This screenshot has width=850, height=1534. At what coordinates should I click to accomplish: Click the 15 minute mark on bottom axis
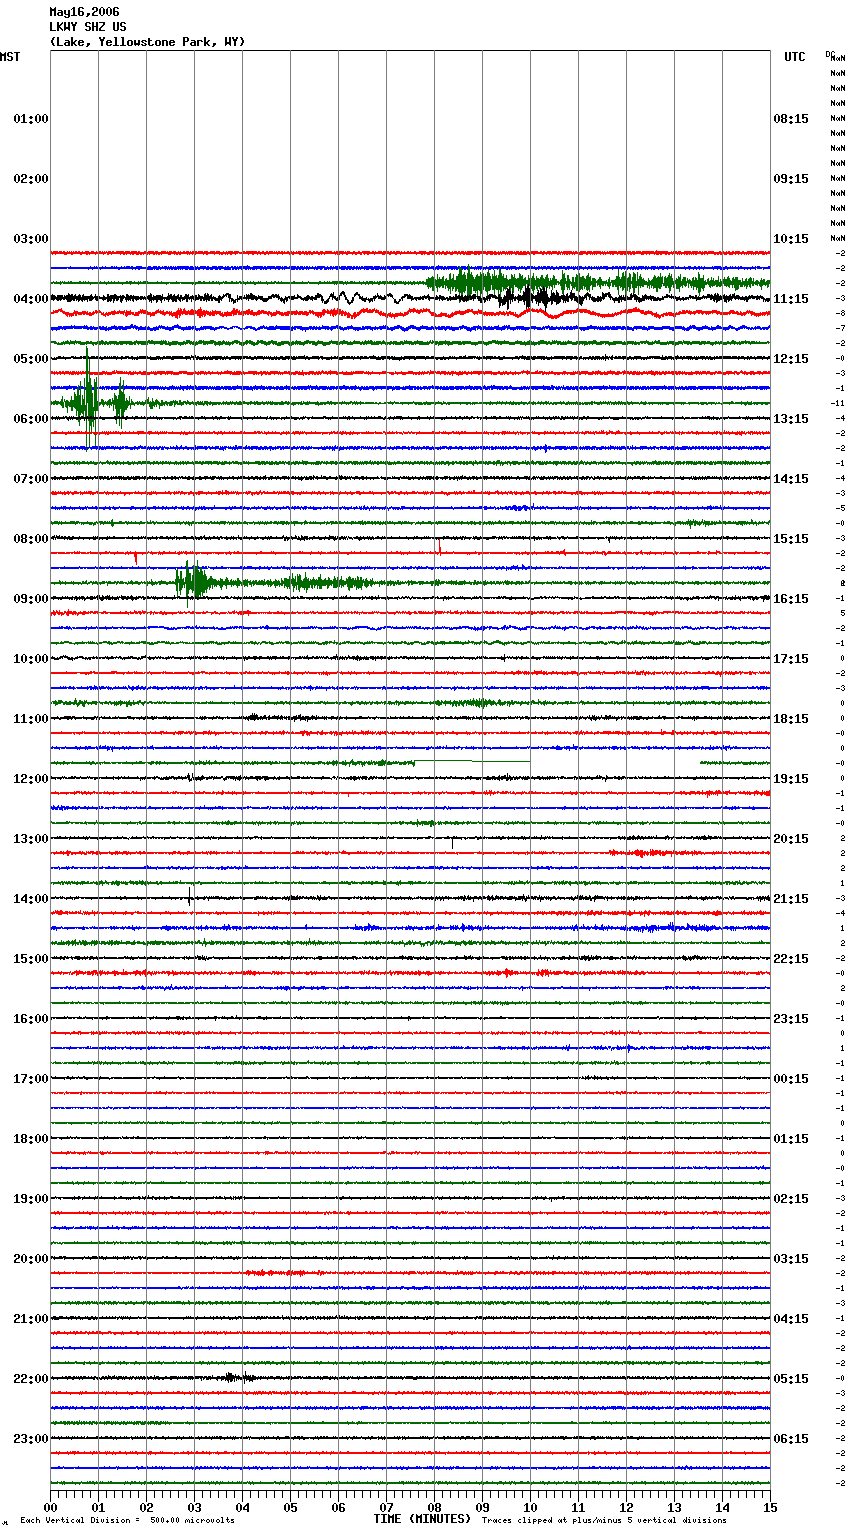[x=769, y=1507]
